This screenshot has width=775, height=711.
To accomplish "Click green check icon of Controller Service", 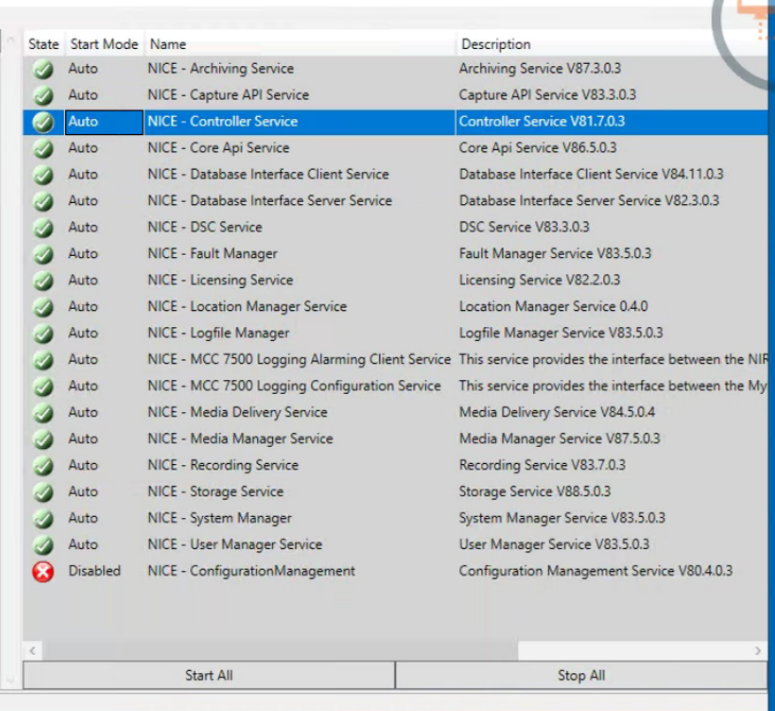I will click(x=43, y=122).
